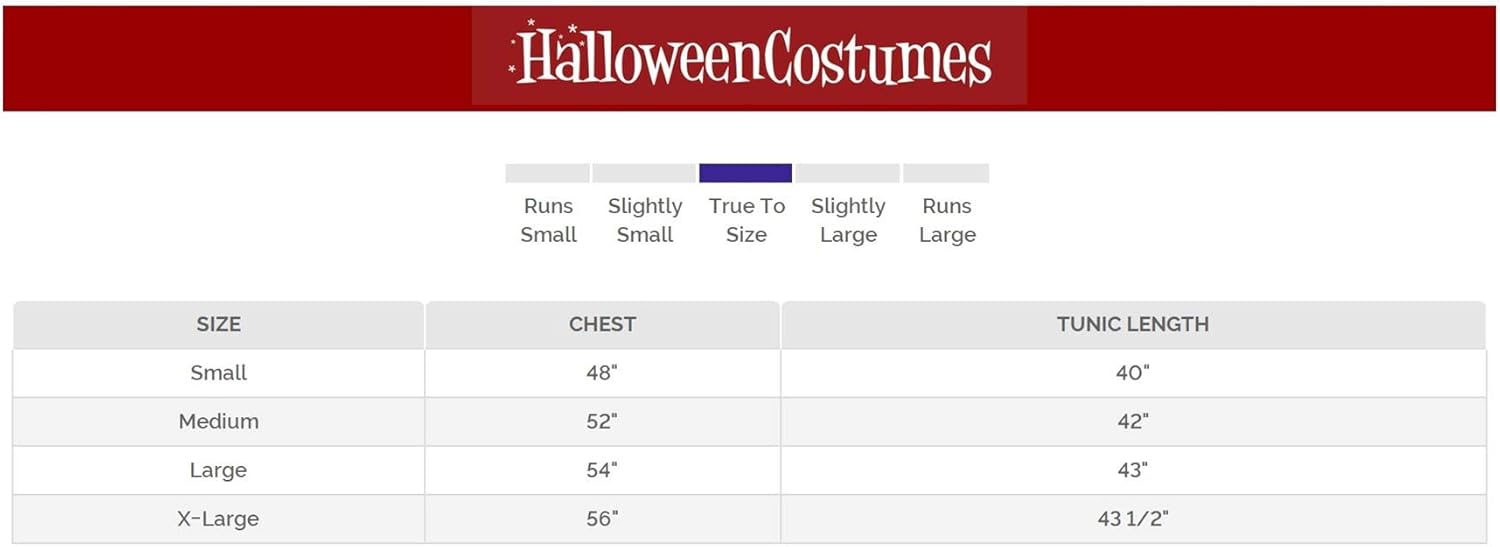1500x547 pixels.
Task: Click the HalloweenCostumes logo
Action: point(750,57)
